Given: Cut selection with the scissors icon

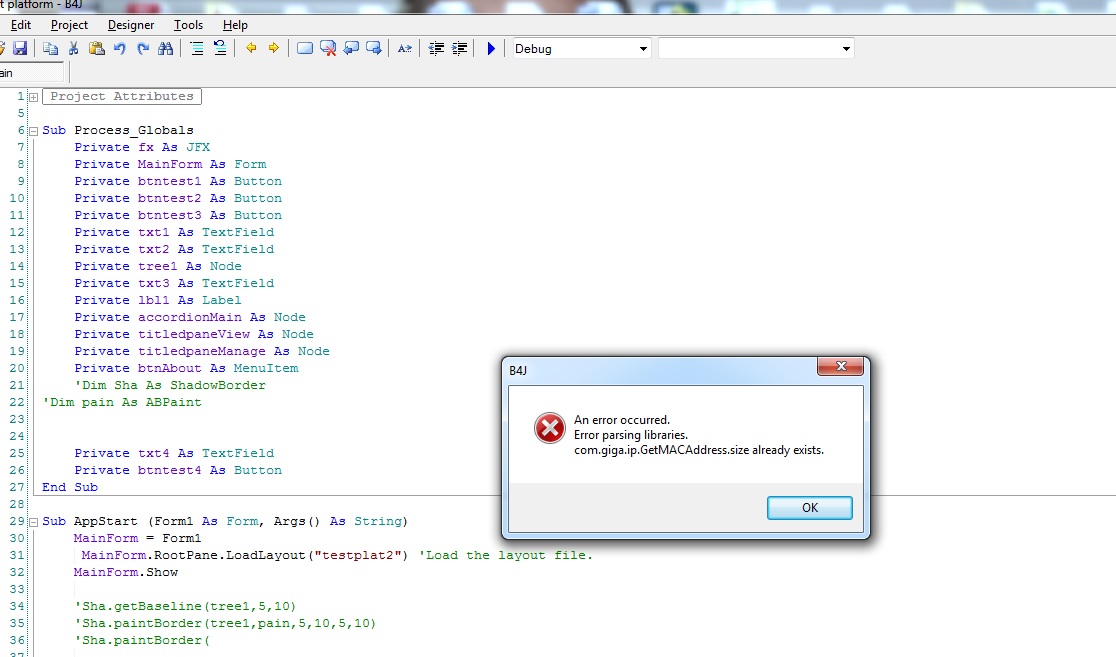Looking at the screenshot, I should [x=73, y=48].
